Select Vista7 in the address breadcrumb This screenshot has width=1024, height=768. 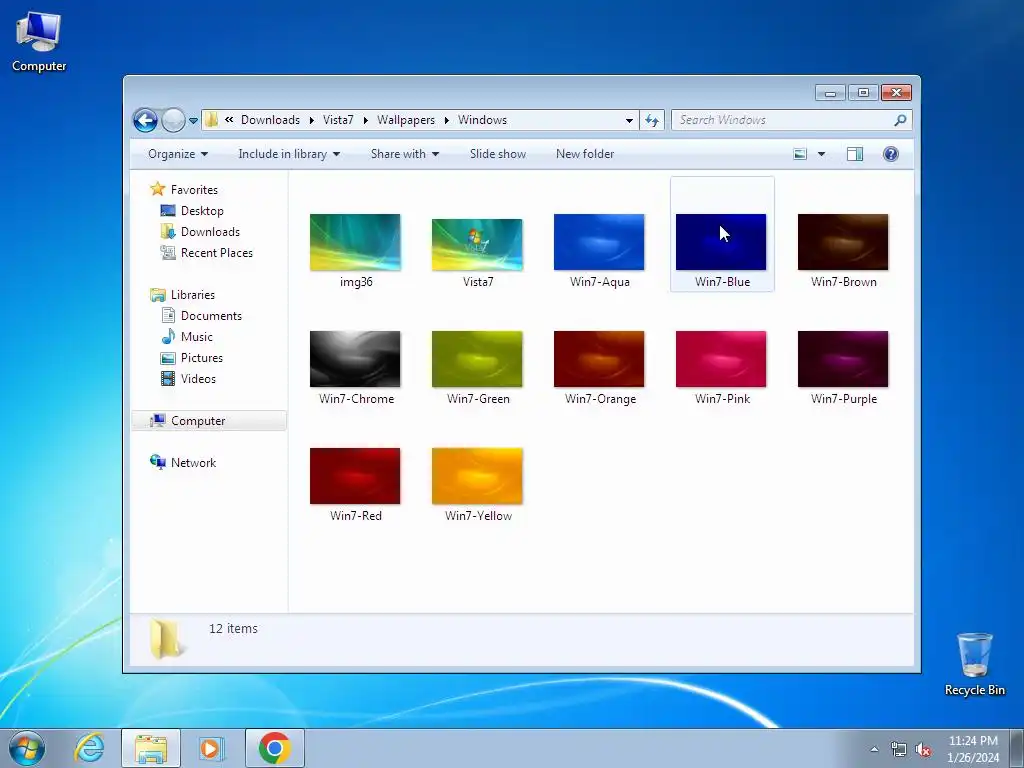pos(338,120)
